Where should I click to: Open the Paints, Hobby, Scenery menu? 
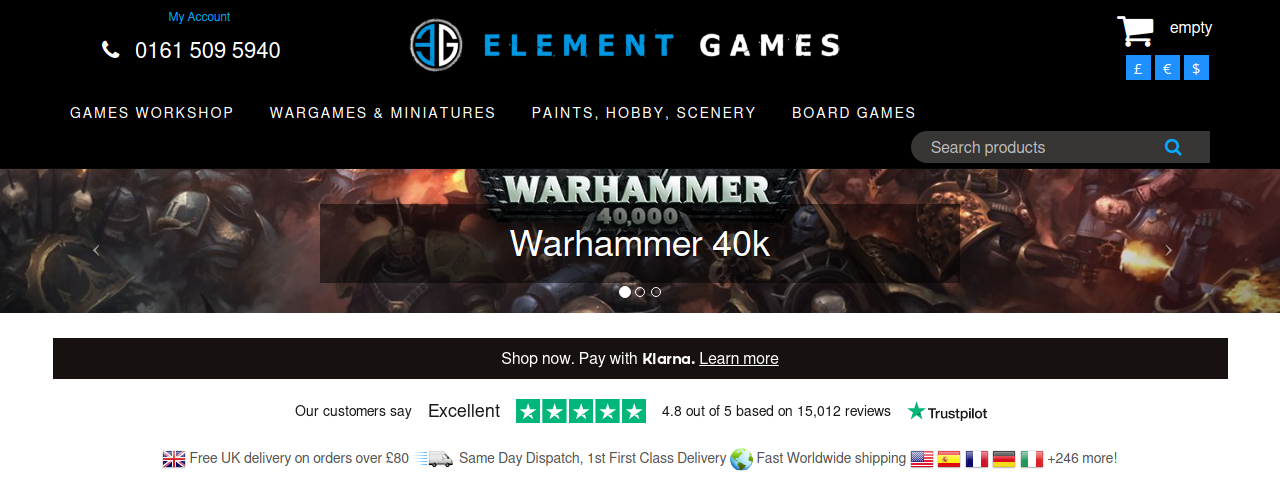click(644, 113)
